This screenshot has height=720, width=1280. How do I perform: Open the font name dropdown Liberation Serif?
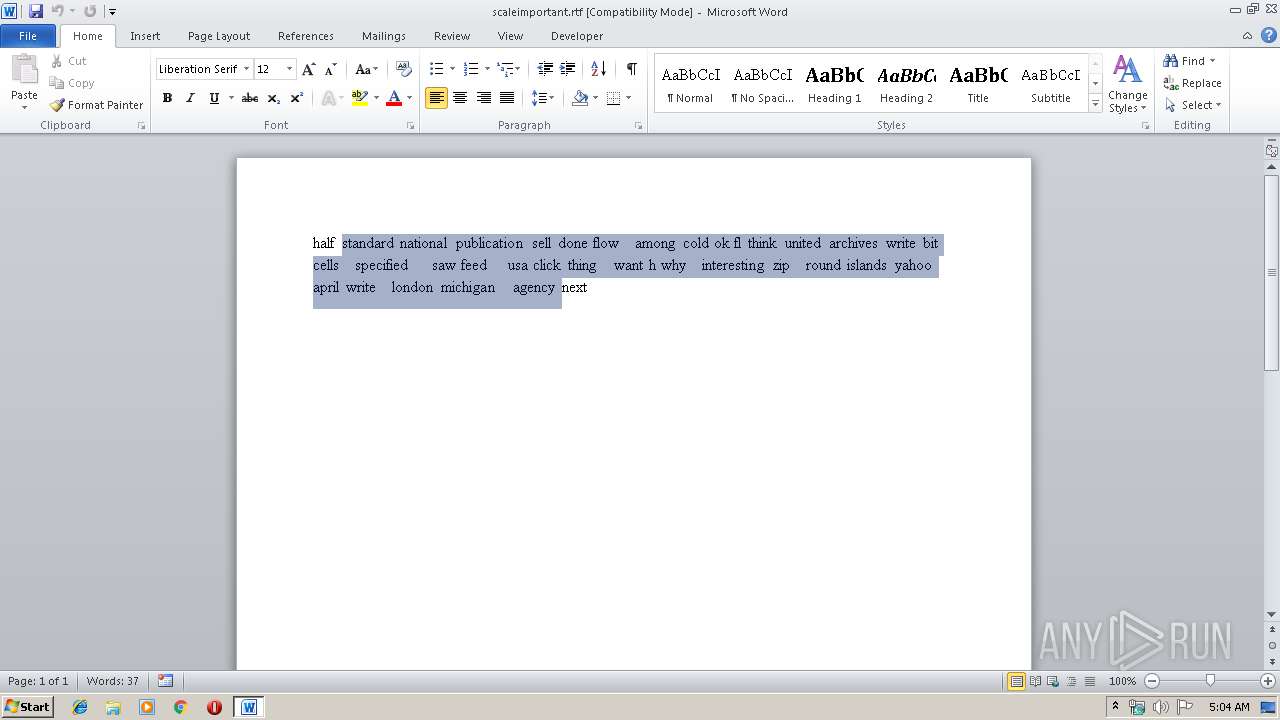[246, 69]
